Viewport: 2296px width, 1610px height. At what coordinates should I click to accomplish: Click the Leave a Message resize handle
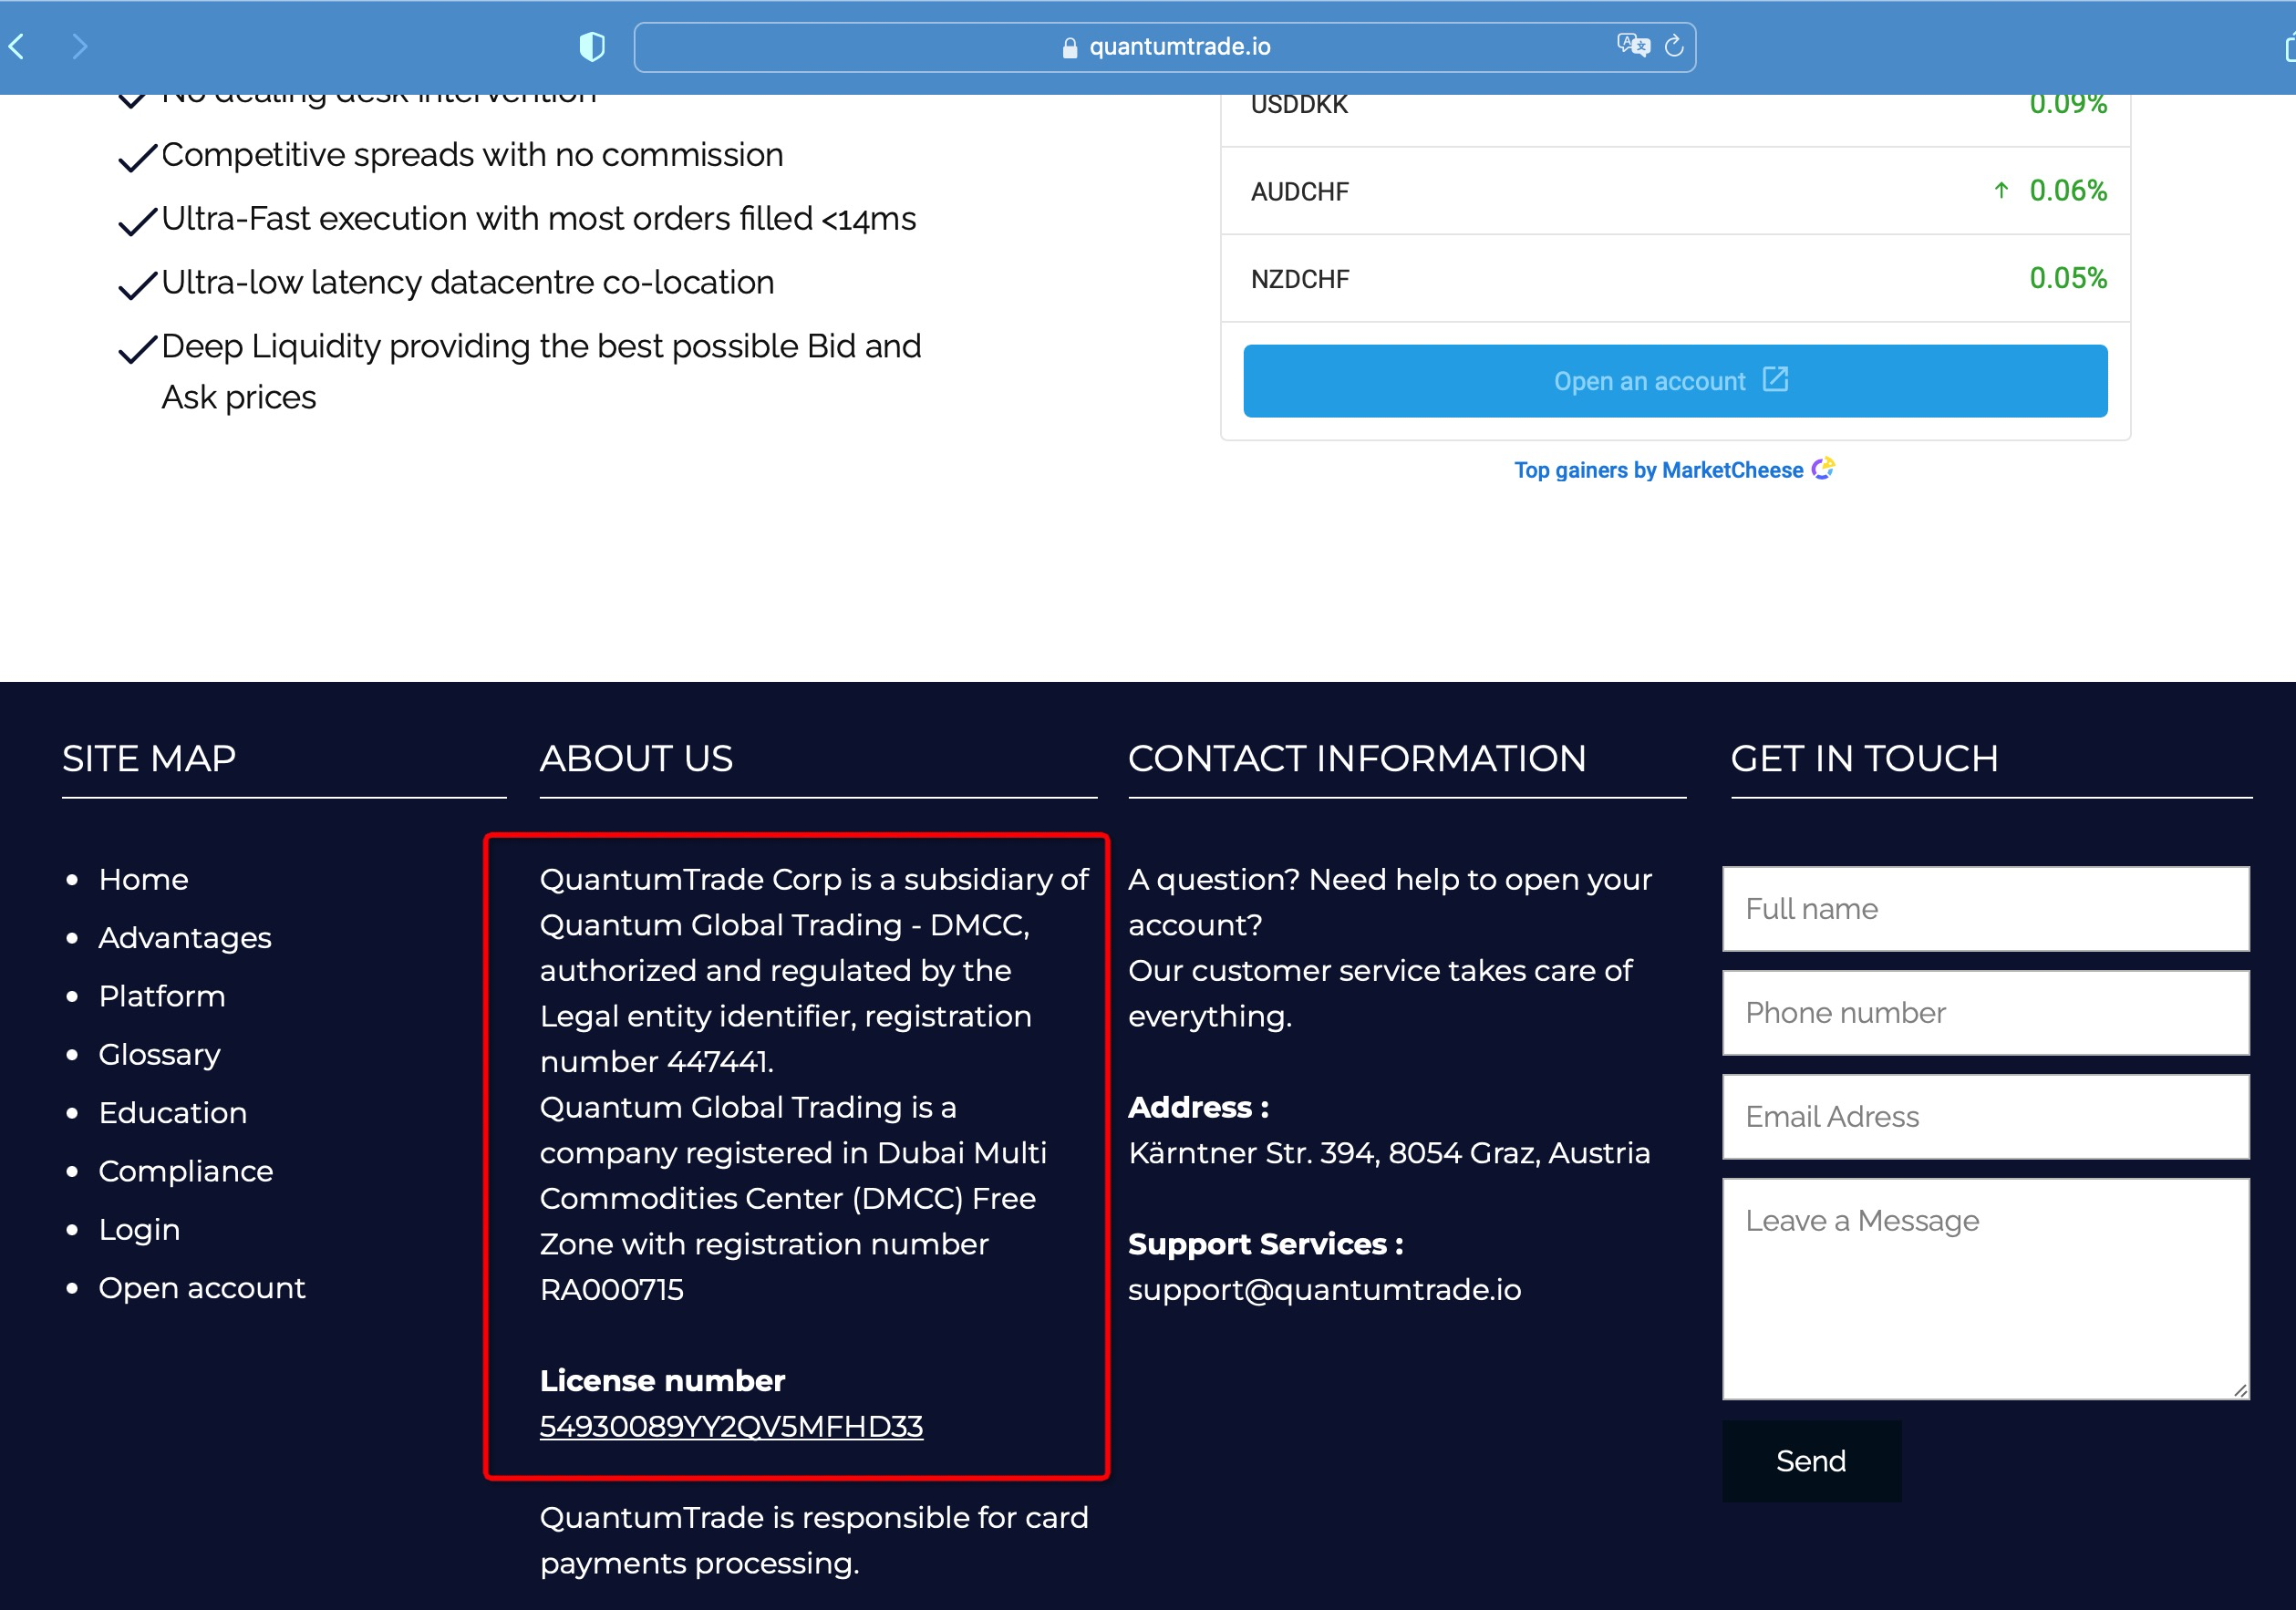[x=2240, y=1390]
